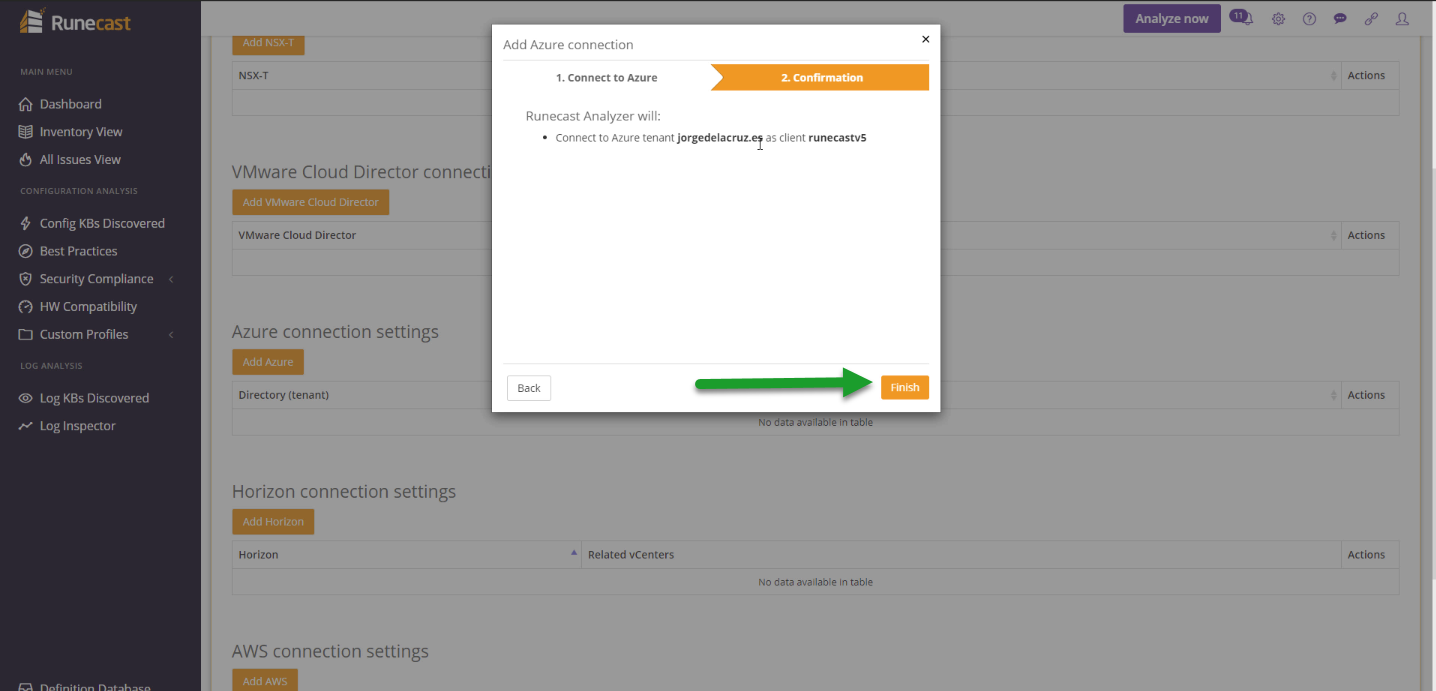This screenshot has height=691, width=1436.
Task: Click the Add VMware Cloud Director button
Action: pyautogui.click(x=310, y=202)
